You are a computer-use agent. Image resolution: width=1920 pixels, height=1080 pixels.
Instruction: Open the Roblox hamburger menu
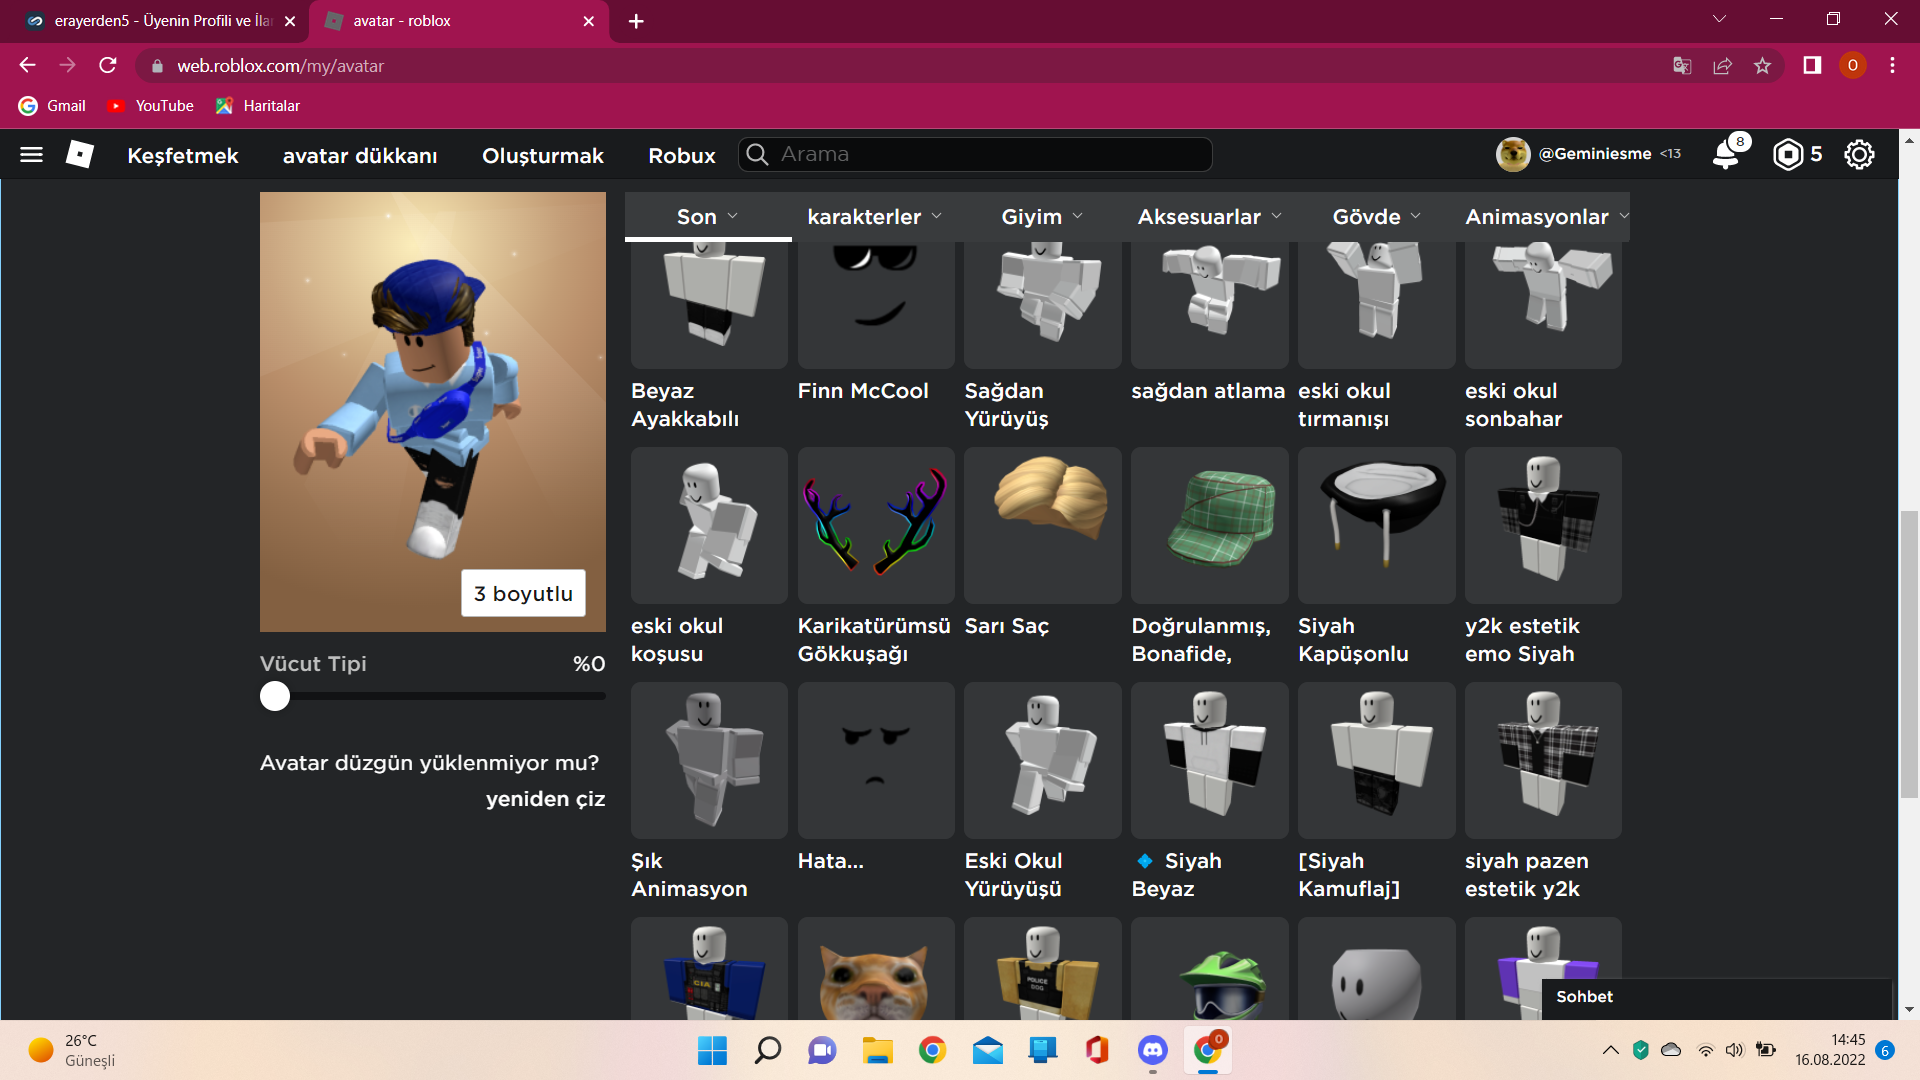tap(31, 154)
